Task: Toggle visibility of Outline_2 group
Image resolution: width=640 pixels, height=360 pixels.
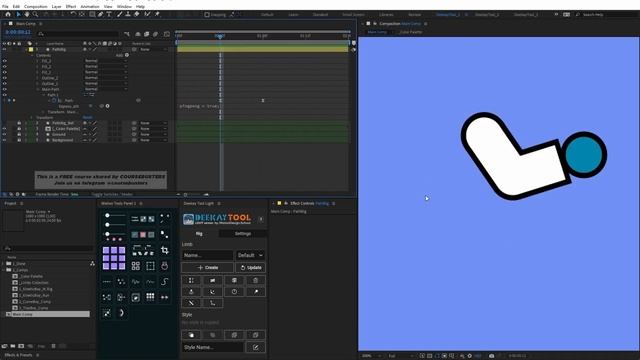Action: pos(4,78)
